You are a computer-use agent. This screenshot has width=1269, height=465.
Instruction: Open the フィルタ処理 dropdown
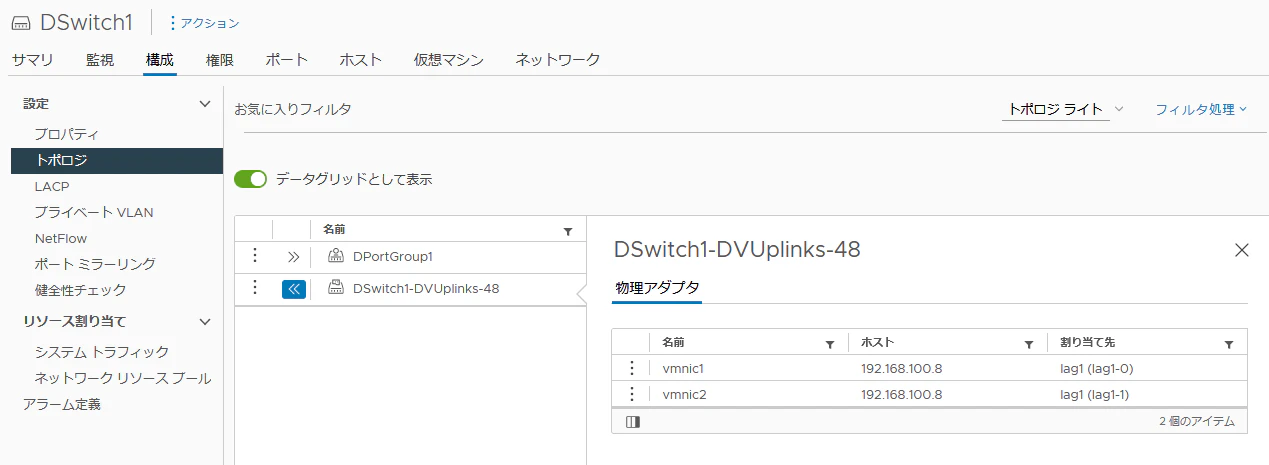coord(1201,109)
